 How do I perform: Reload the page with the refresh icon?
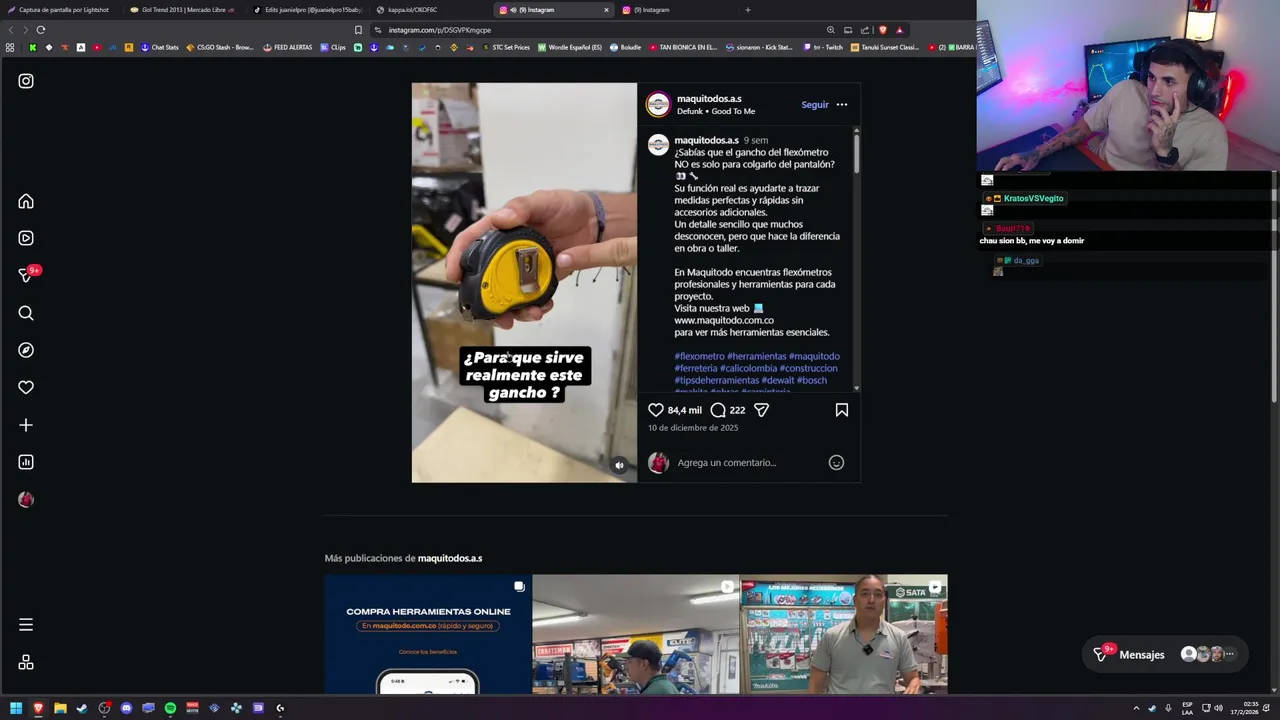click(x=41, y=30)
